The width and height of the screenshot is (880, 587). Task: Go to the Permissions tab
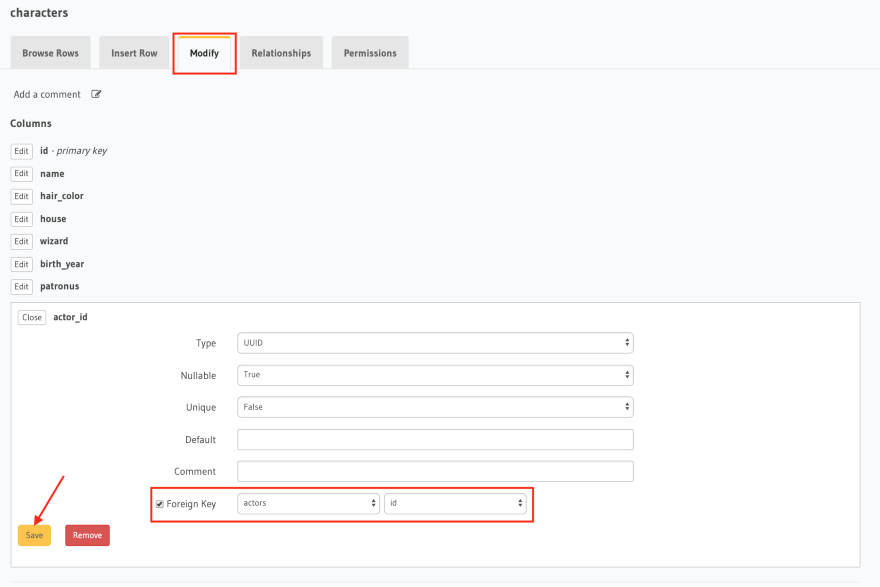click(x=370, y=53)
